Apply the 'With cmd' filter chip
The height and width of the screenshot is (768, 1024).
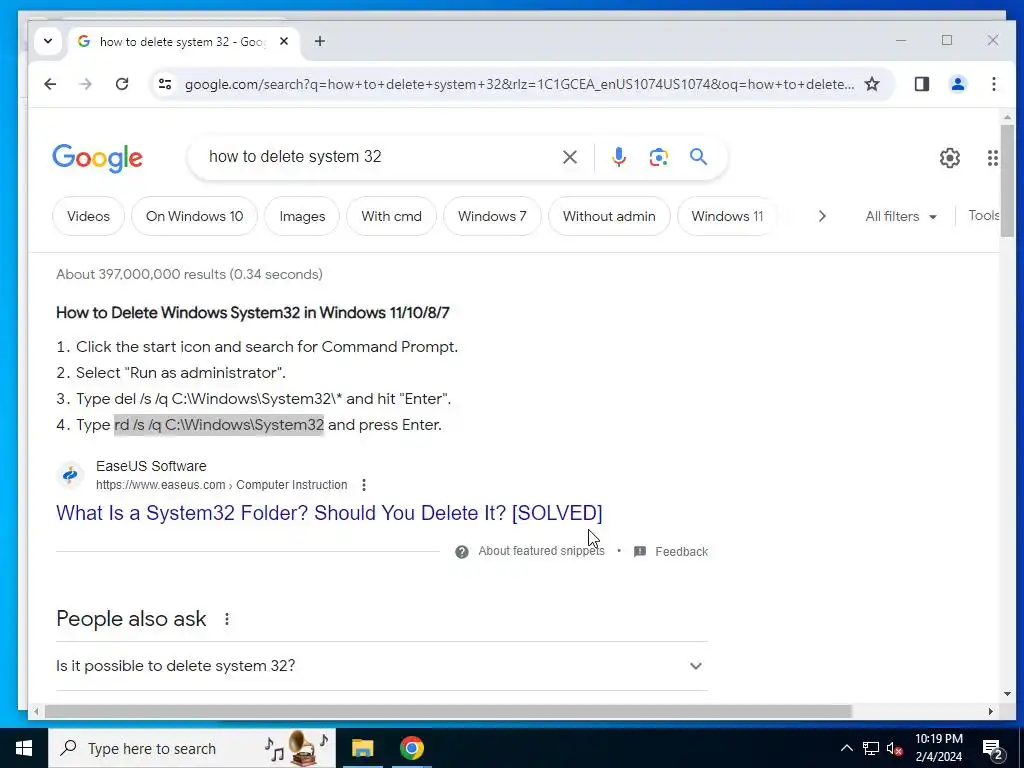(x=391, y=216)
